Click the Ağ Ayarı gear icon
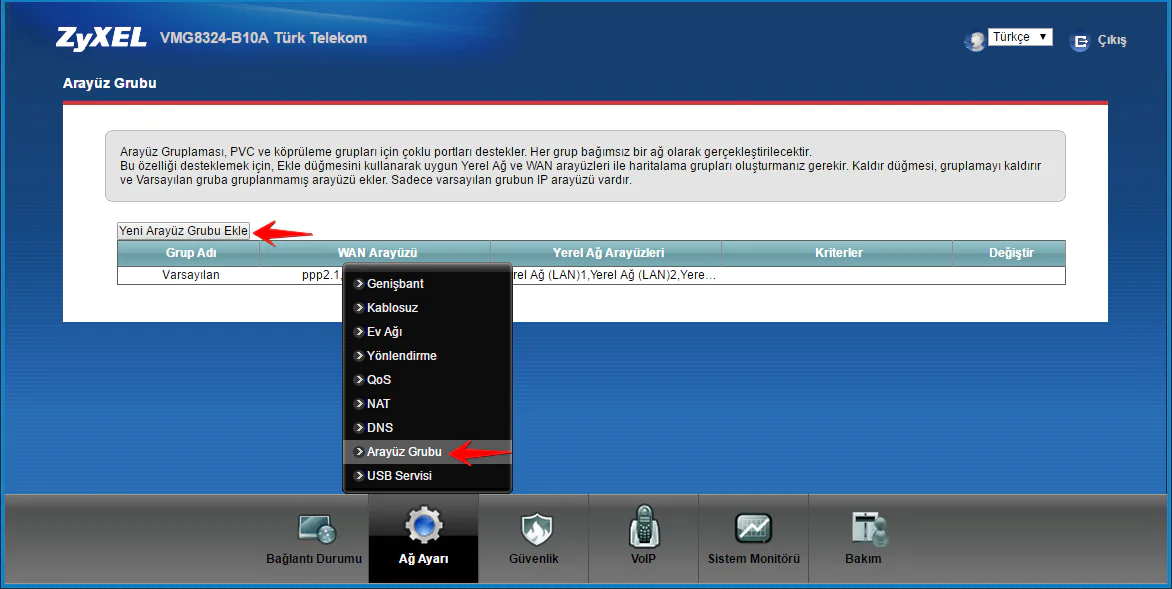The height and width of the screenshot is (589, 1172). (x=423, y=526)
